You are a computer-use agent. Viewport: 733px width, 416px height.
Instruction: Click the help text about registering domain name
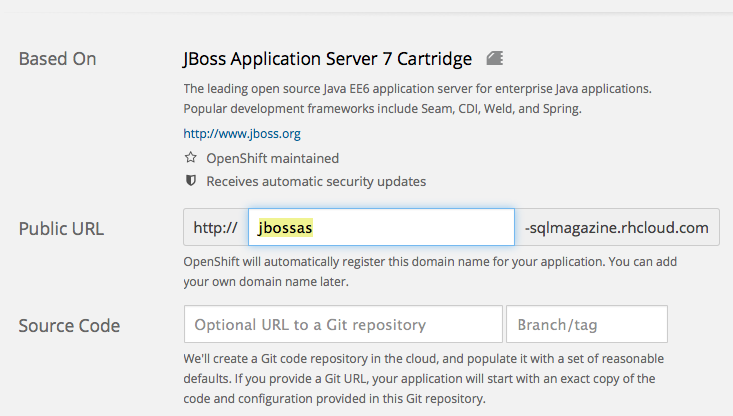(430, 272)
